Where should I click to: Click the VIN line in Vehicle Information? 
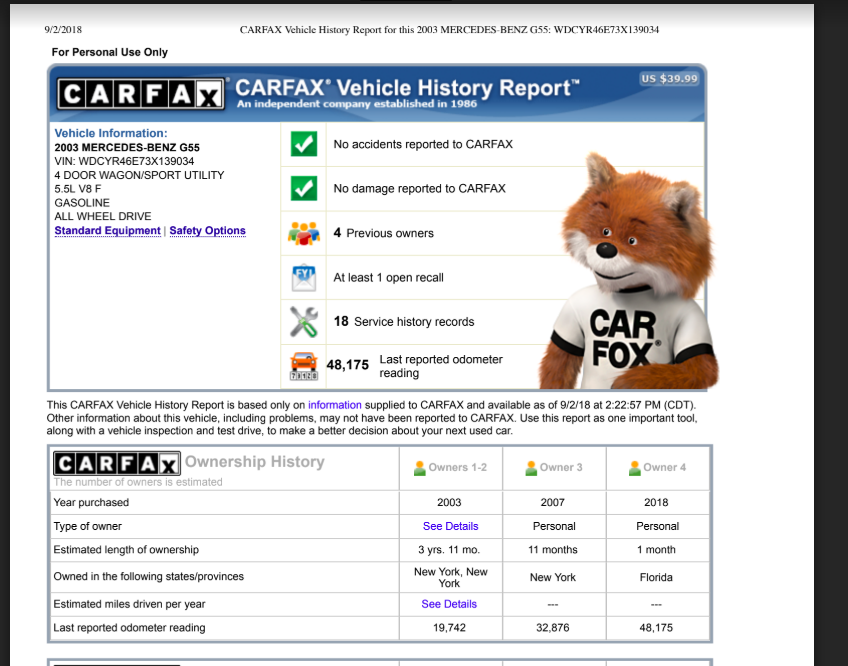[124, 161]
